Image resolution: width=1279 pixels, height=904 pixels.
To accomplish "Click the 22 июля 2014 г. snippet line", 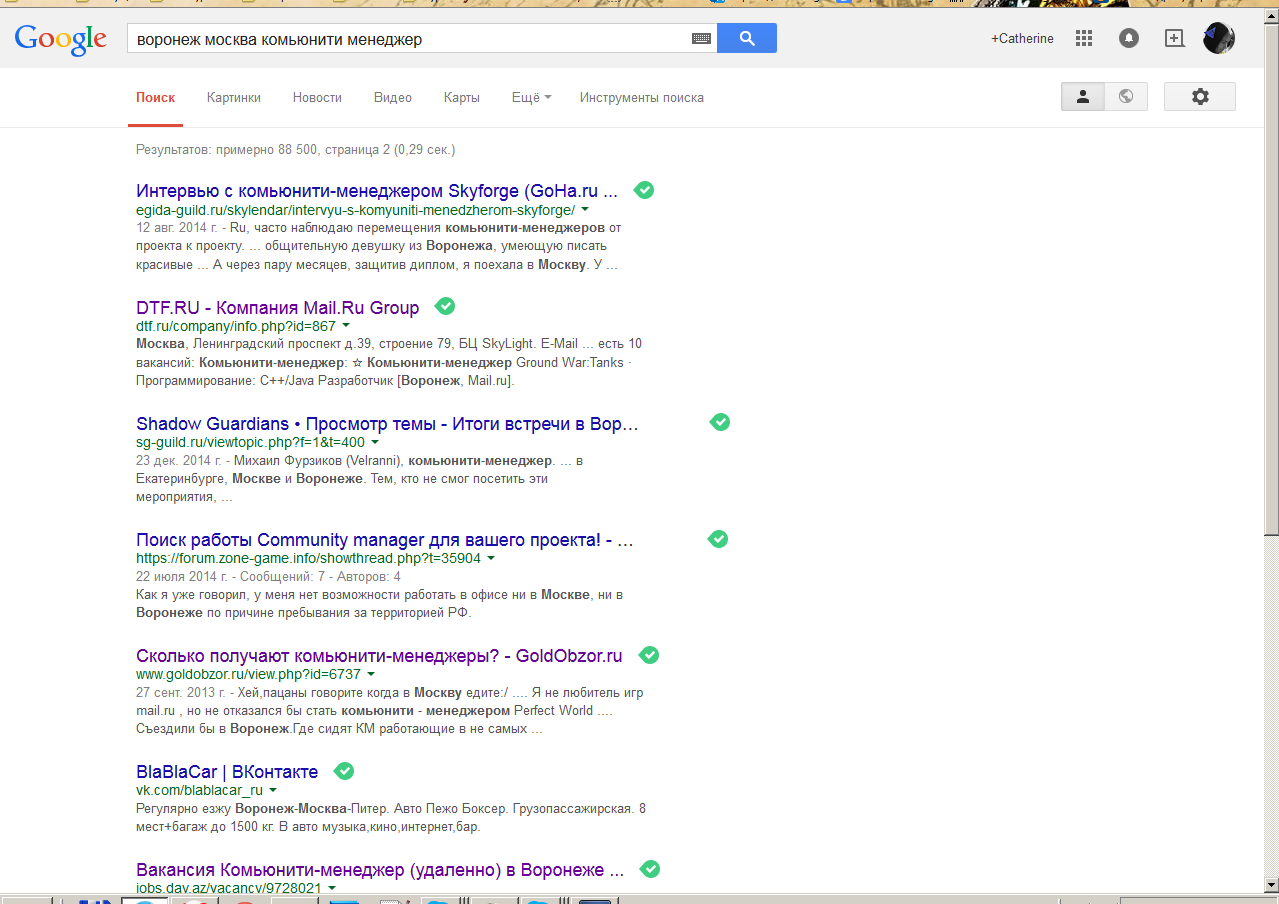I will click(268, 577).
